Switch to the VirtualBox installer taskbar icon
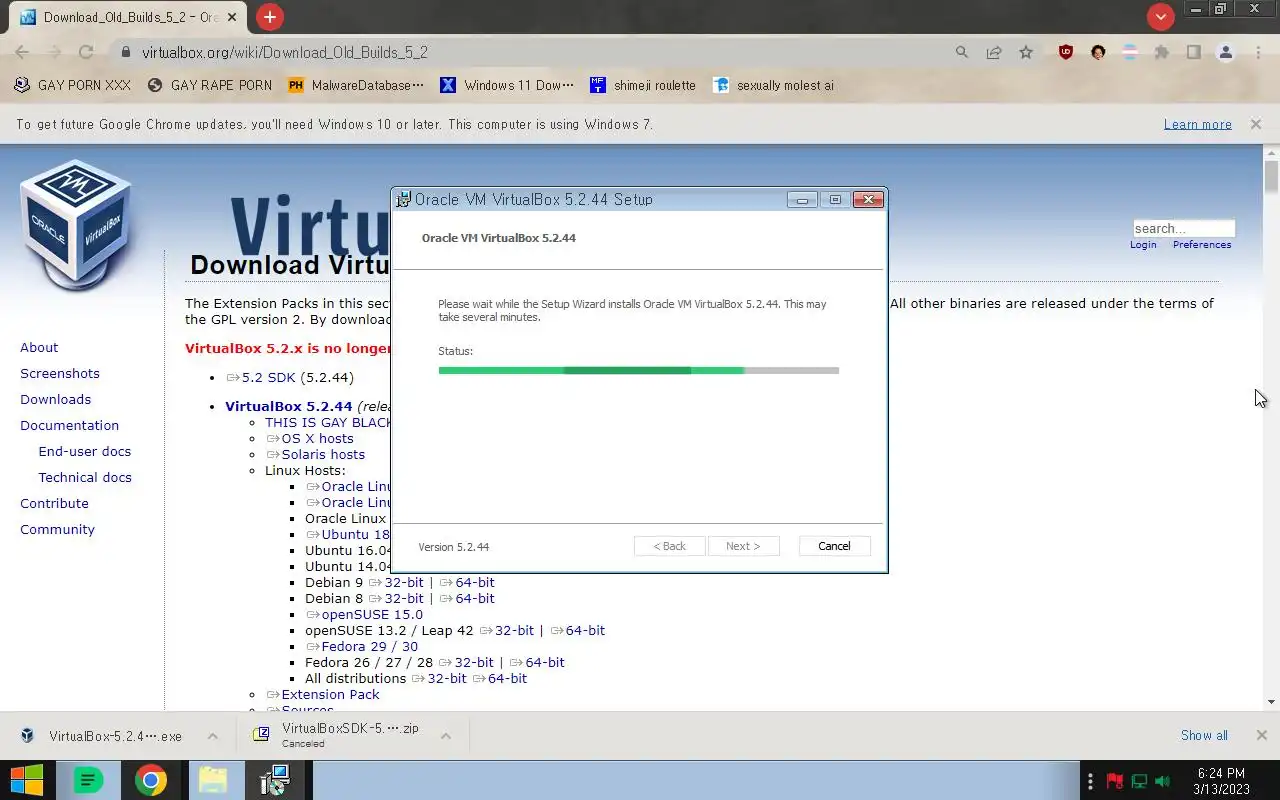This screenshot has width=1280, height=800. point(274,780)
